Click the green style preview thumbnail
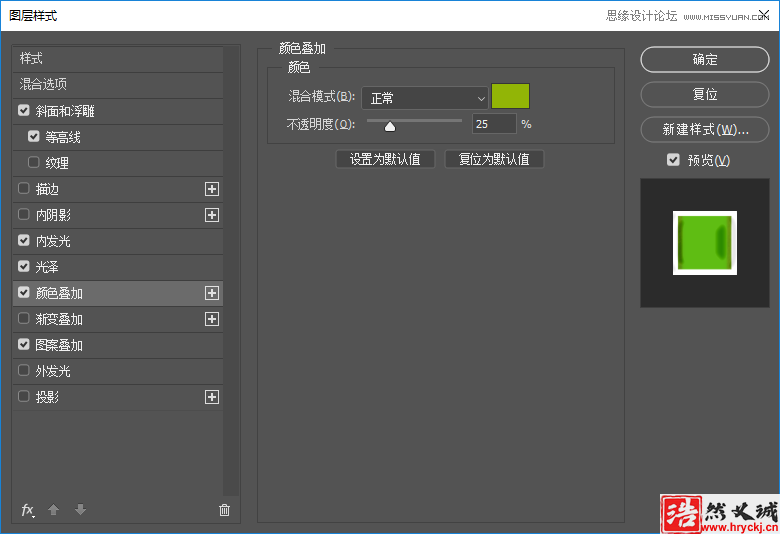Screen dimensions: 780x534 coord(705,243)
